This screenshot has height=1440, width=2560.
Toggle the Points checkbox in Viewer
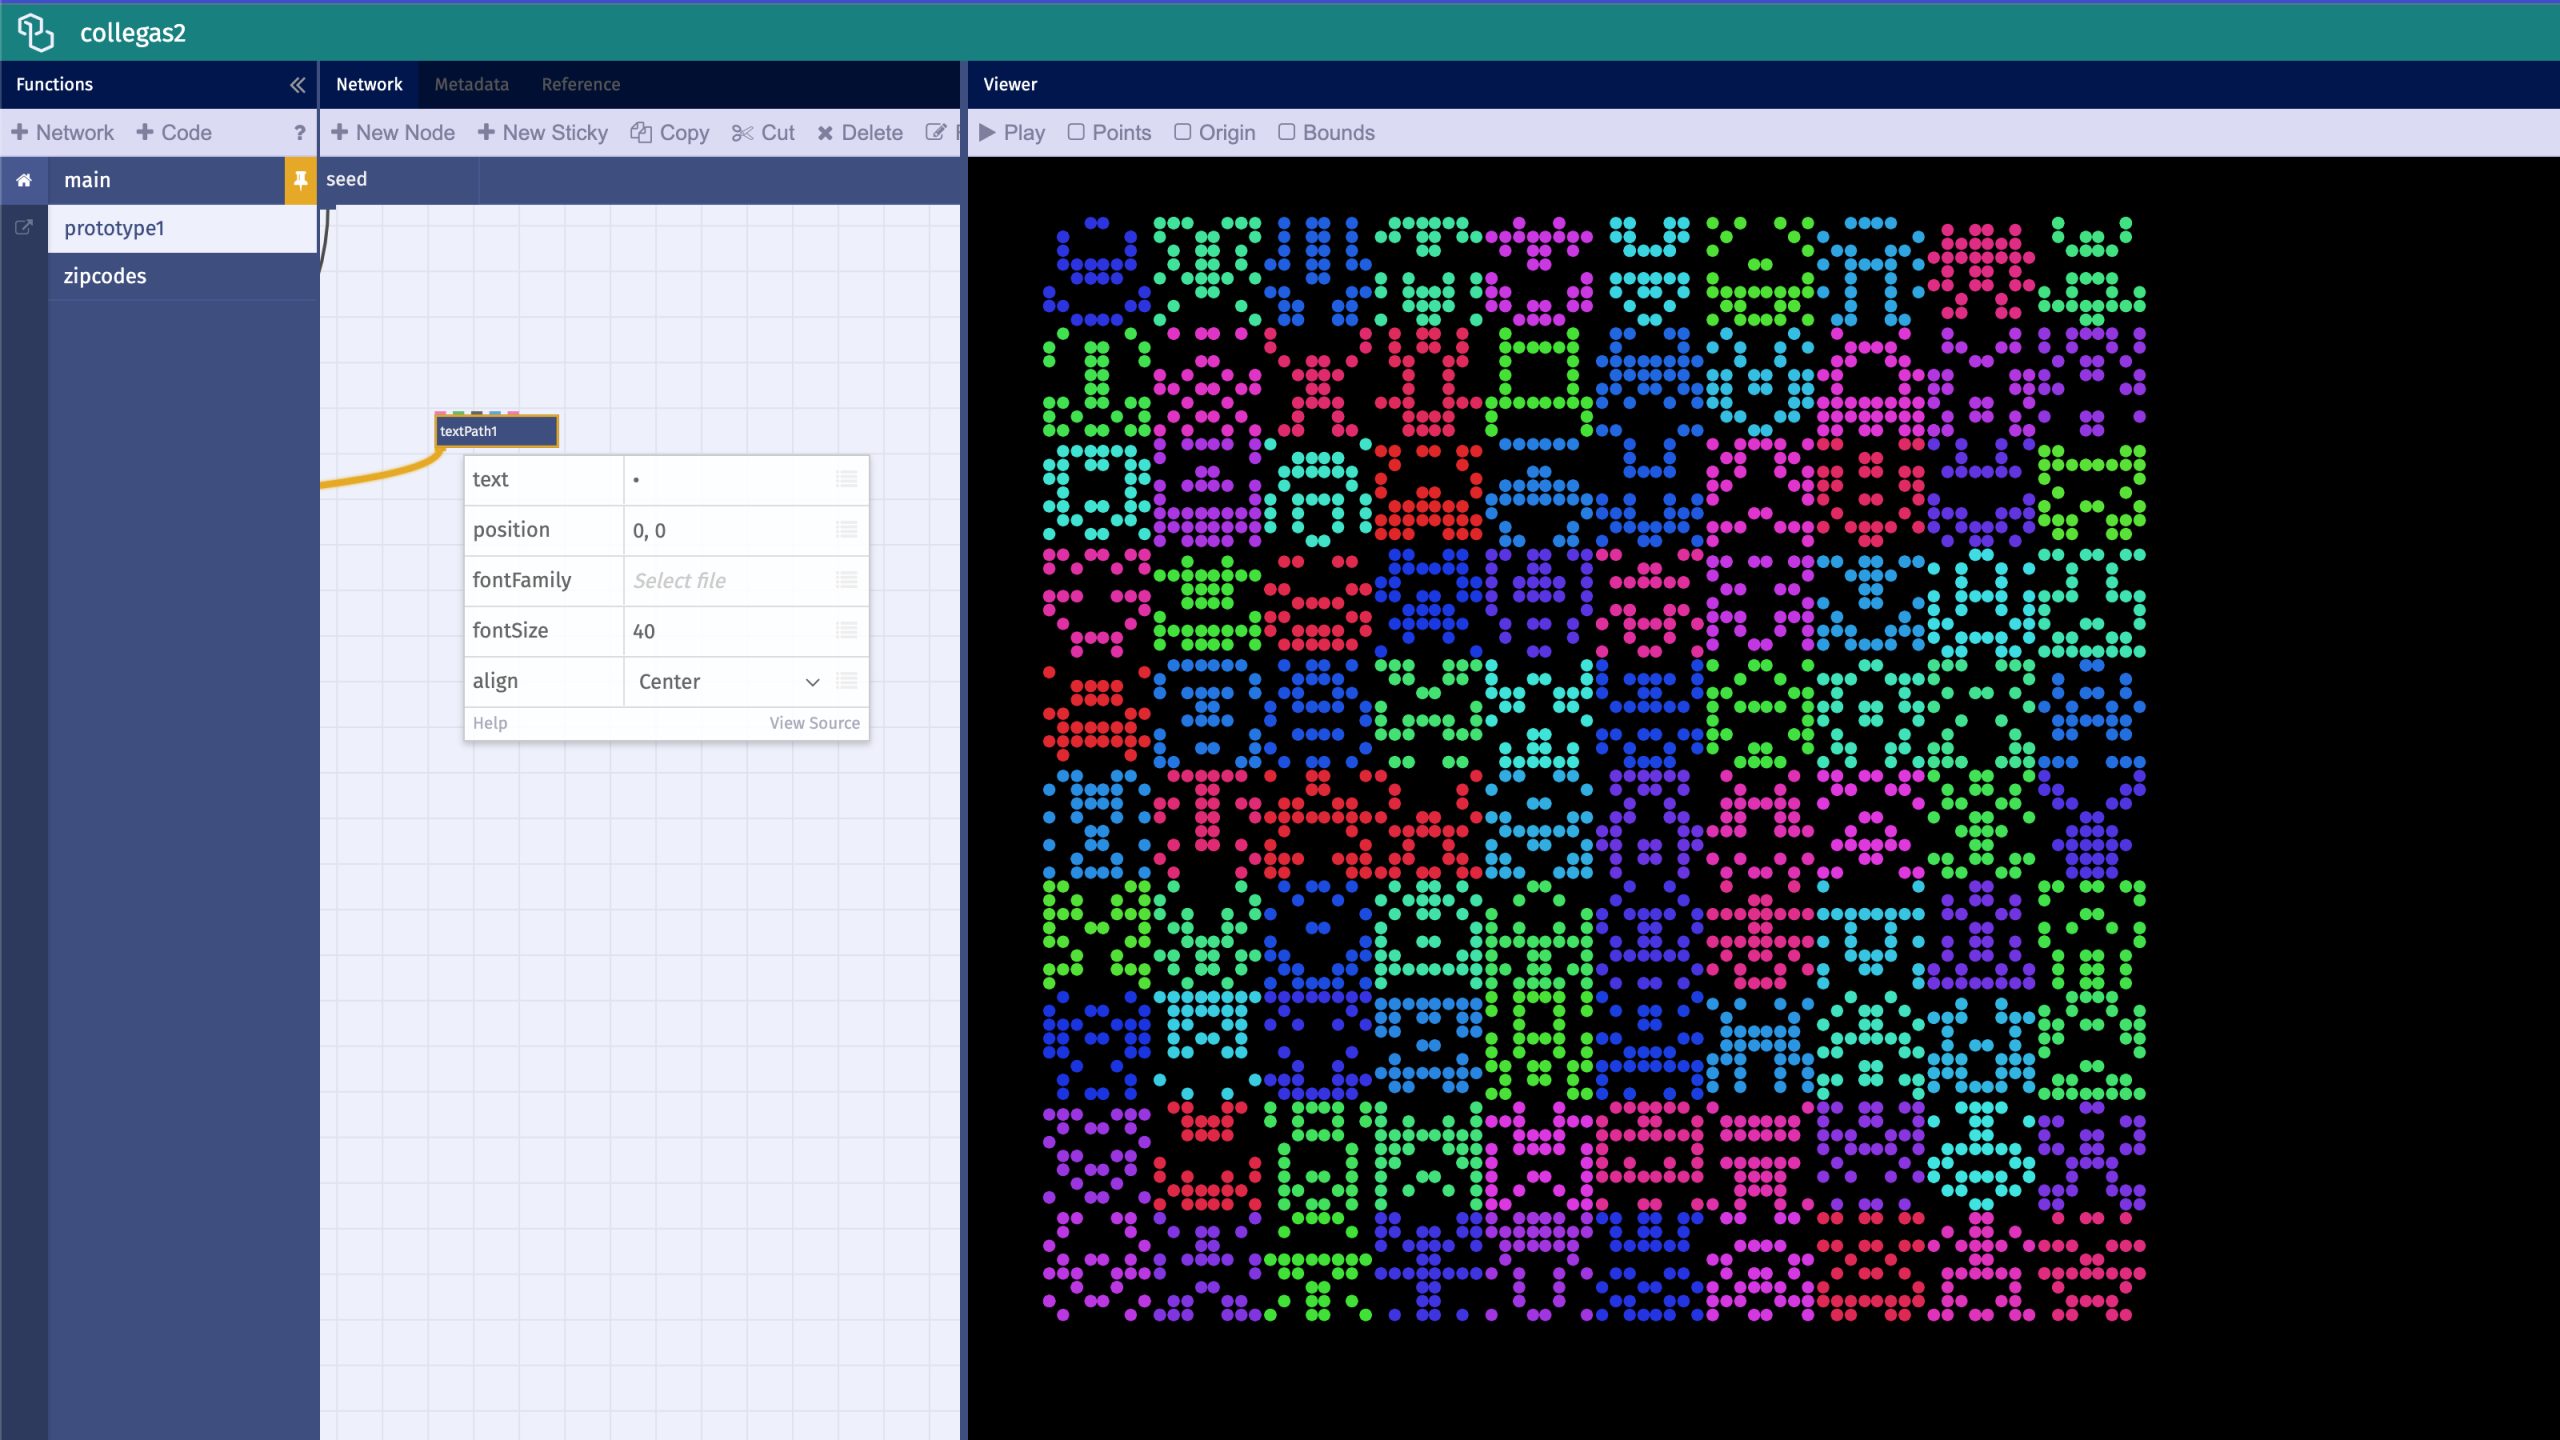1076,132
